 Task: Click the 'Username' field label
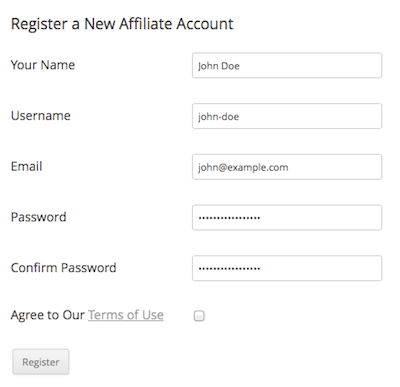(41, 116)
